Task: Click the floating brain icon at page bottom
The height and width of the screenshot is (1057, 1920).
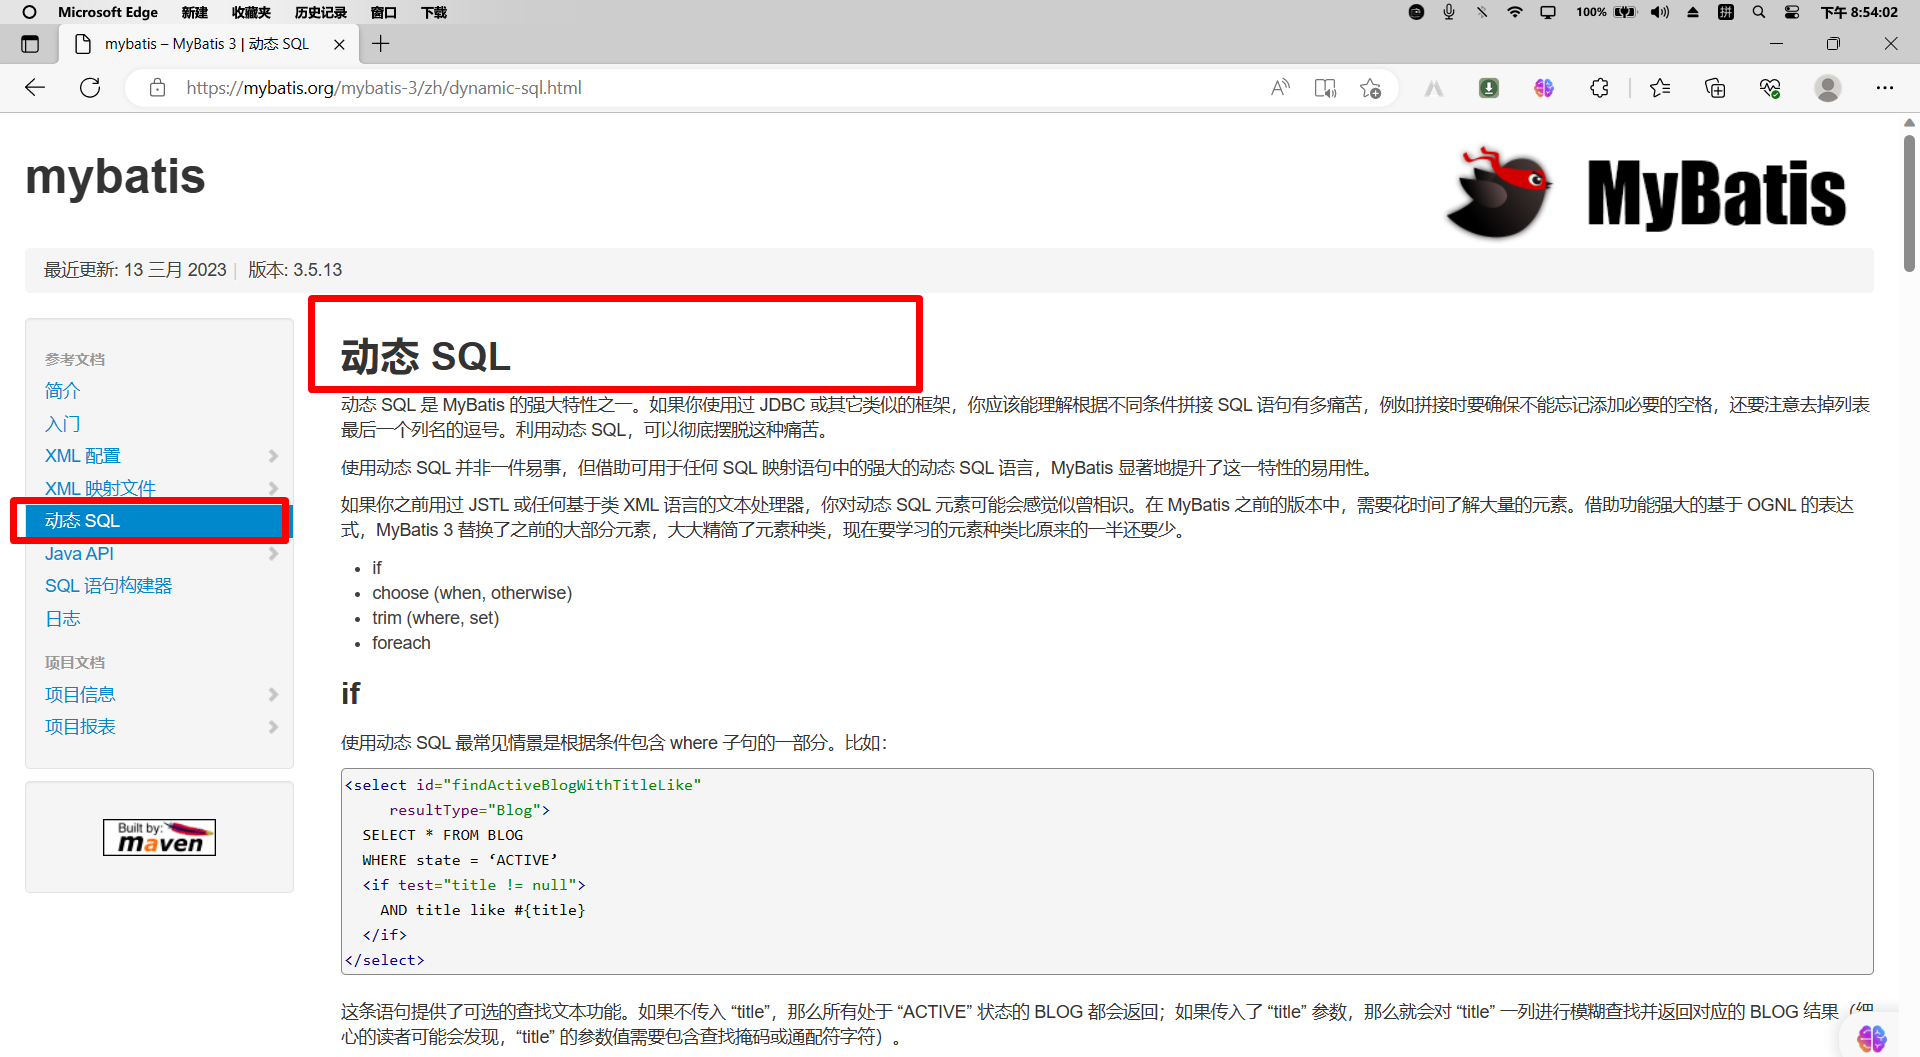Action: pyautogui.click(x=1871, y=1038)
